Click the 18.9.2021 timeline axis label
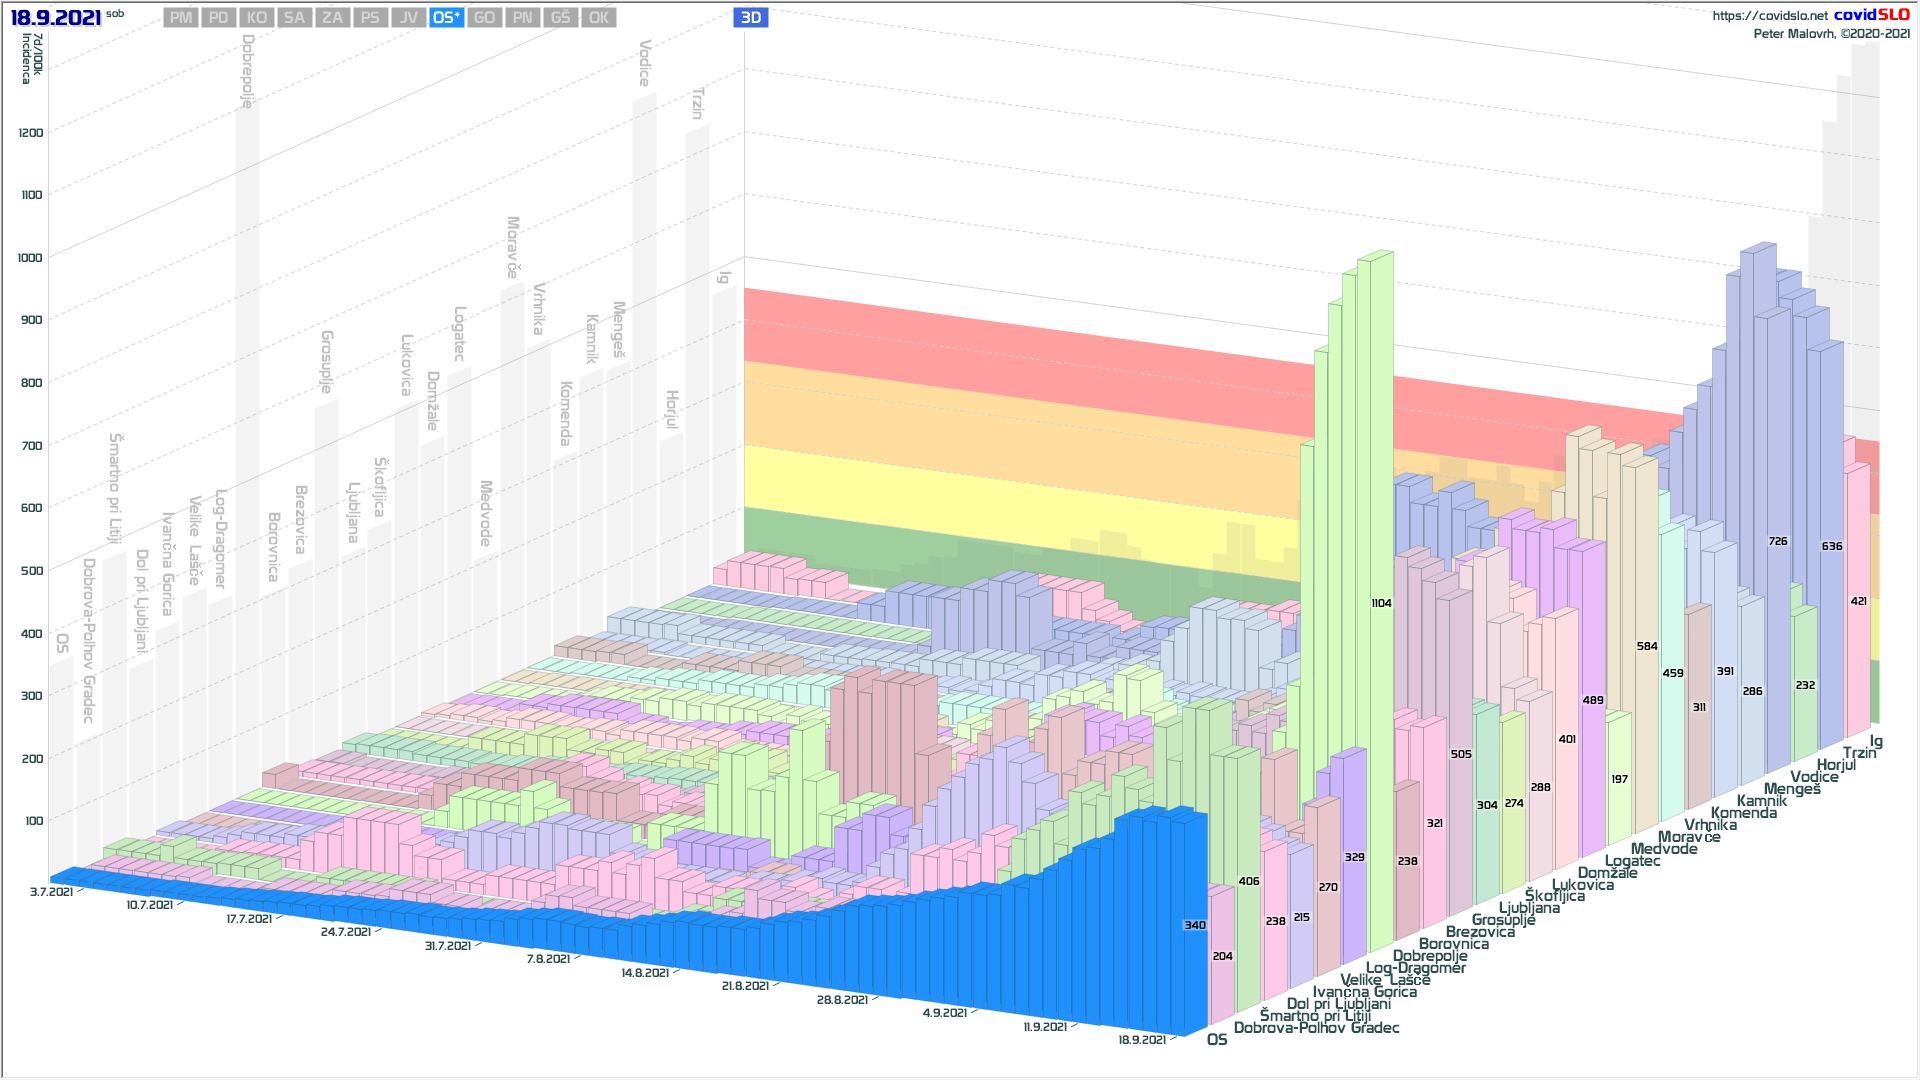Image resolution: width=1920 pixels, height=1080 pixels. tap(1142, 1040)
